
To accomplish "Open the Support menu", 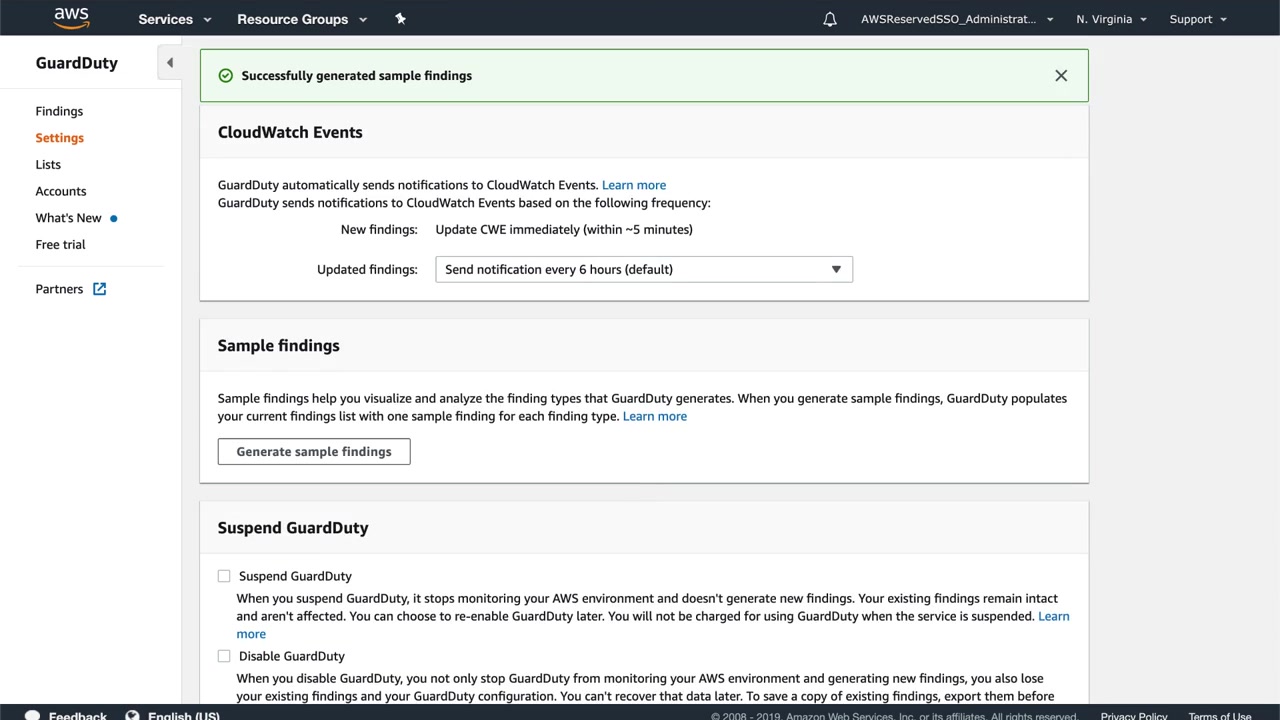I will pos(1197,19).
